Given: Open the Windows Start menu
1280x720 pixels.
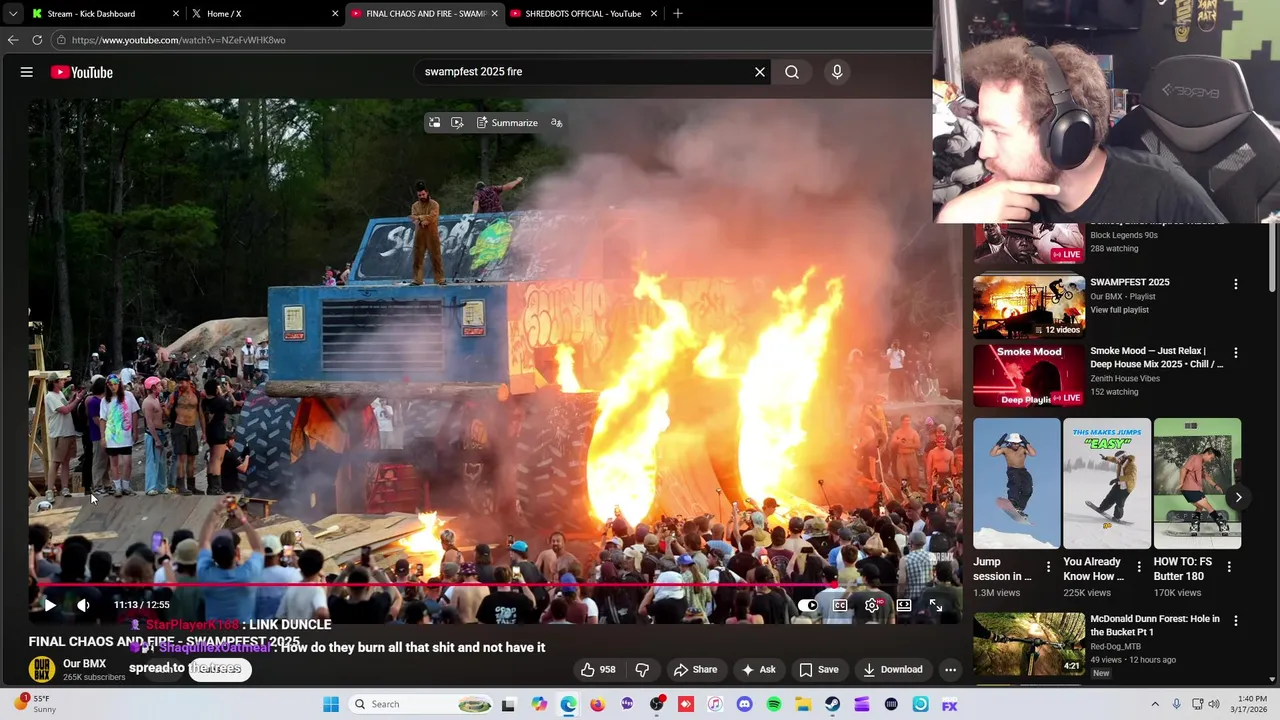Looking at the screenshot, I should [331, 704].
